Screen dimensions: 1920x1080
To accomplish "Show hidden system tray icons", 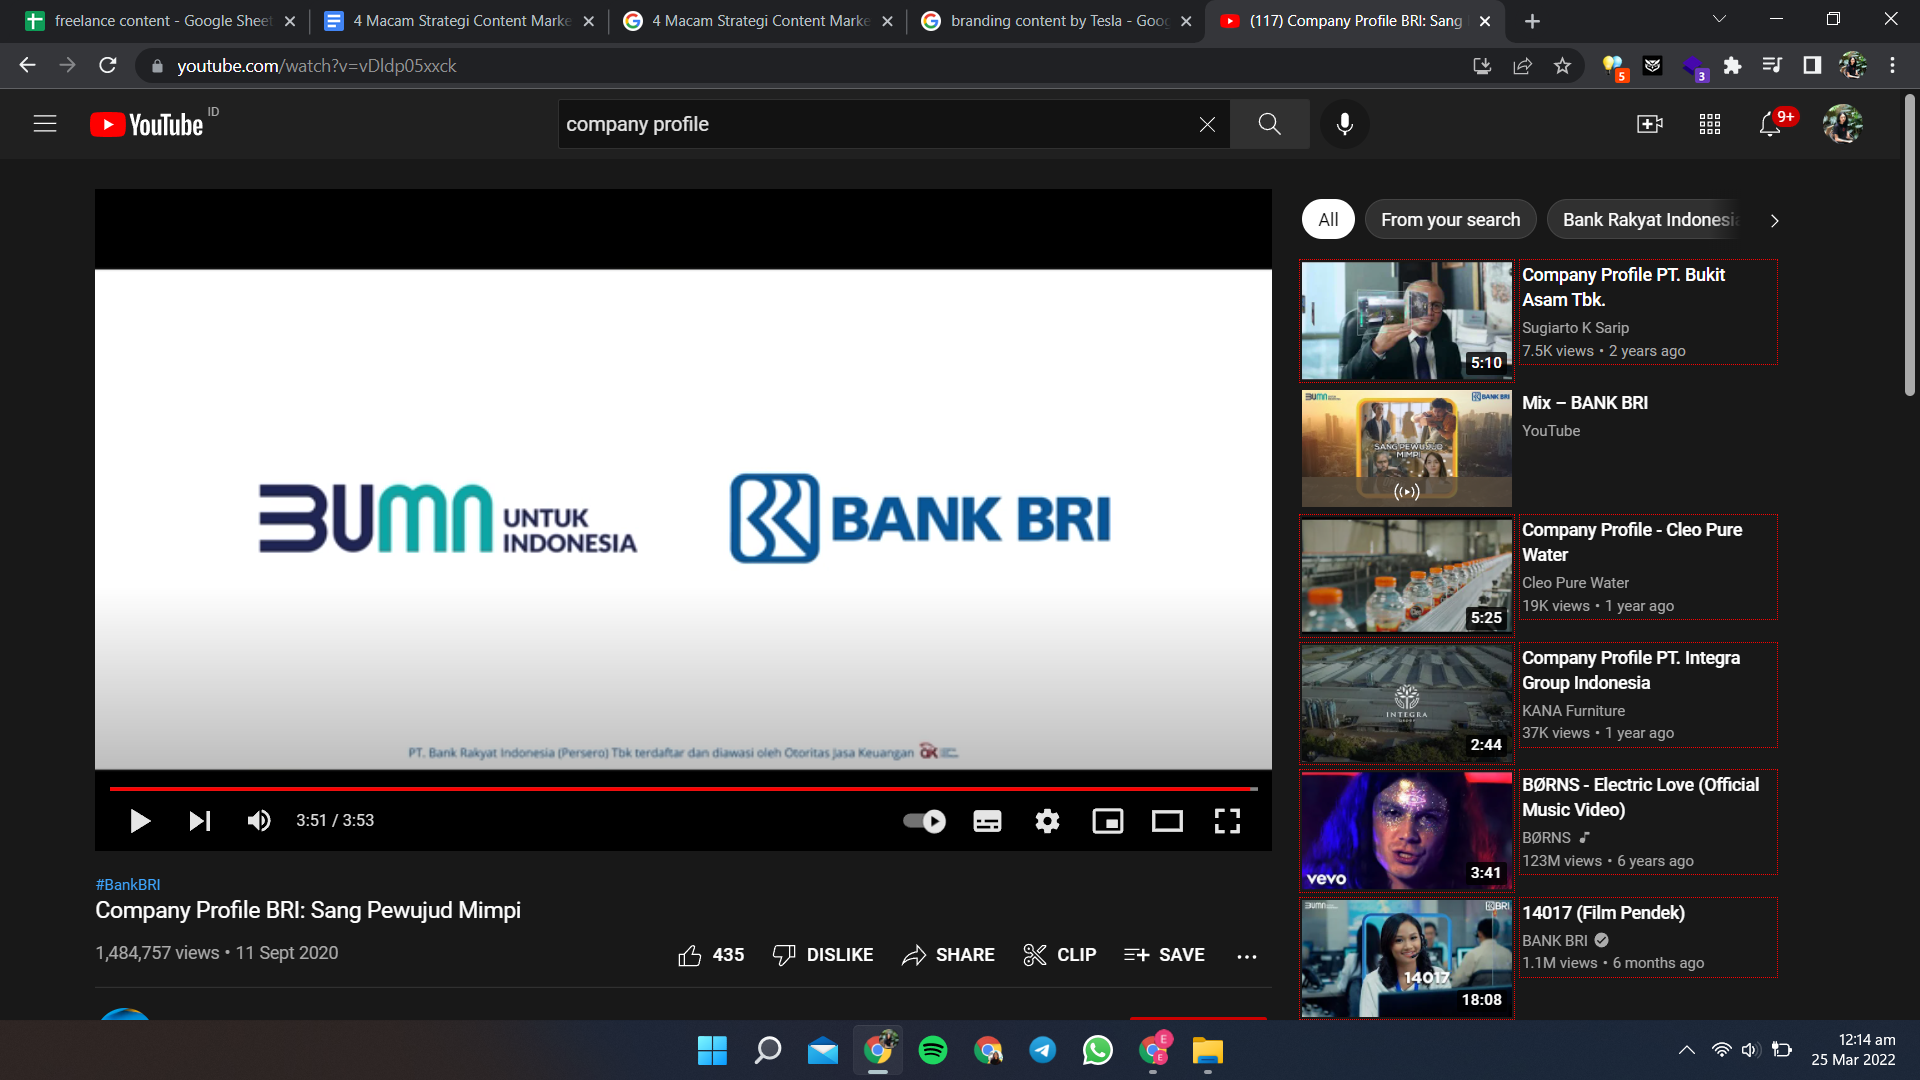I will click(1686, 1050).
